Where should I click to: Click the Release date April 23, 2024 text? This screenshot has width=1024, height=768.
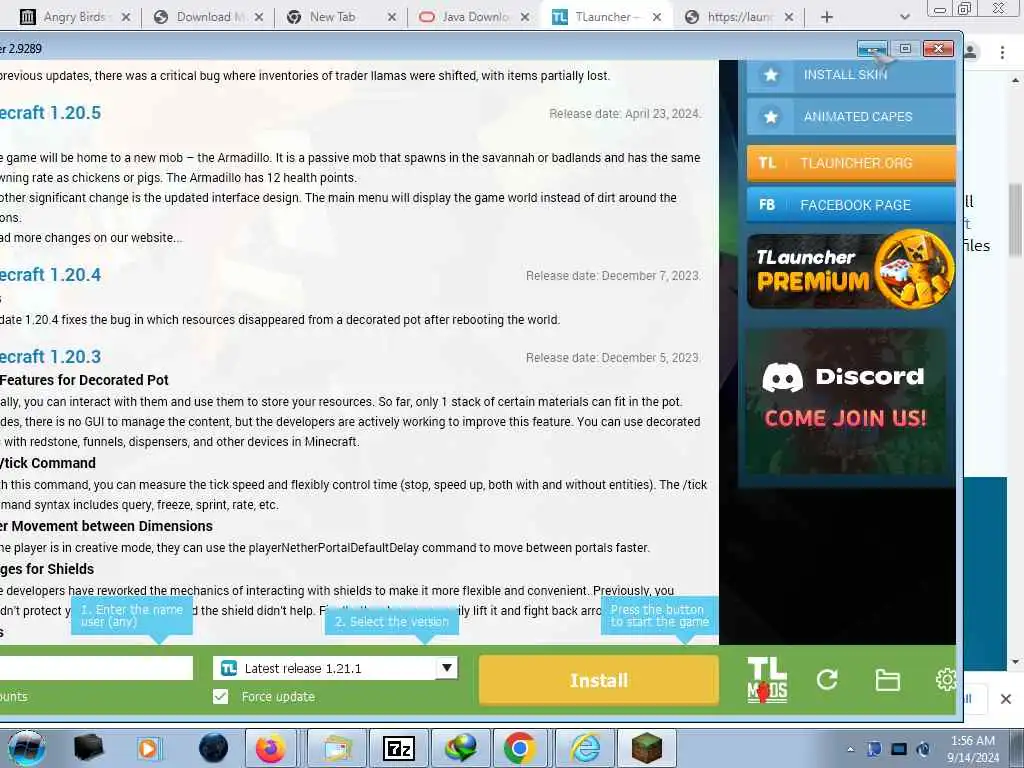tap(625, 114)
